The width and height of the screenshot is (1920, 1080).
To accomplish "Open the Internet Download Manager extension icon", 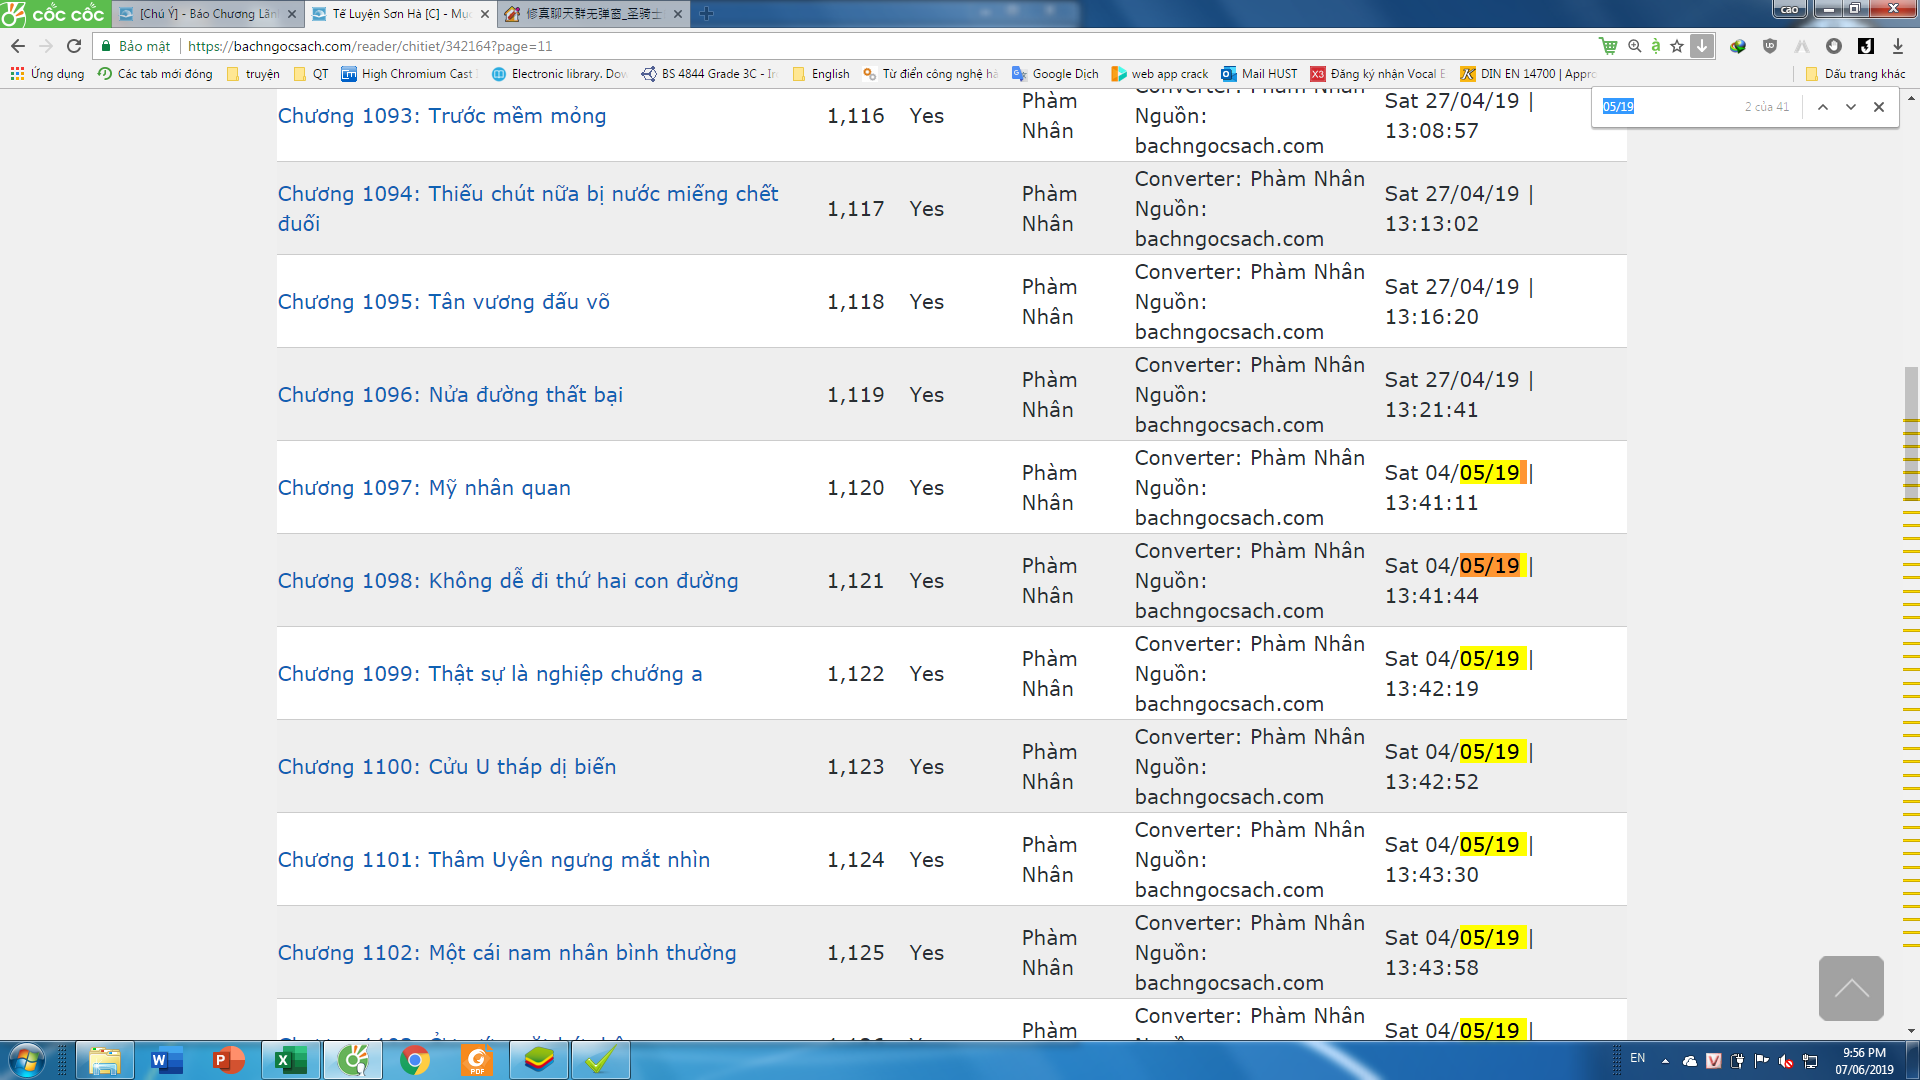I will [x=1738, y=46].
